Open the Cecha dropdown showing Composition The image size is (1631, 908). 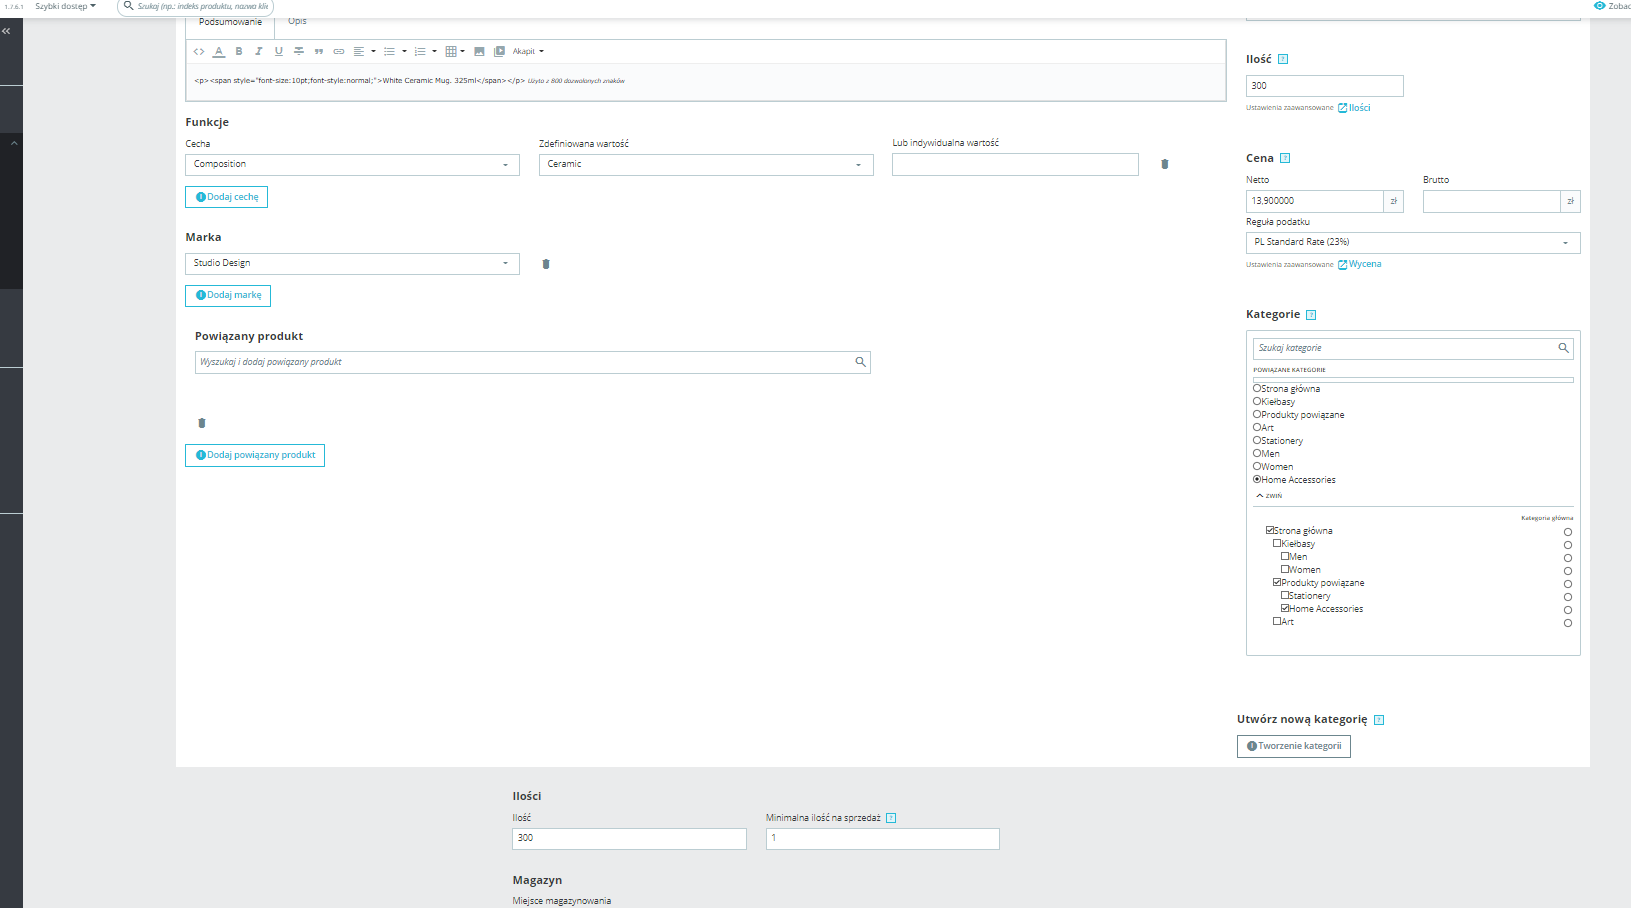coord(352,165)
